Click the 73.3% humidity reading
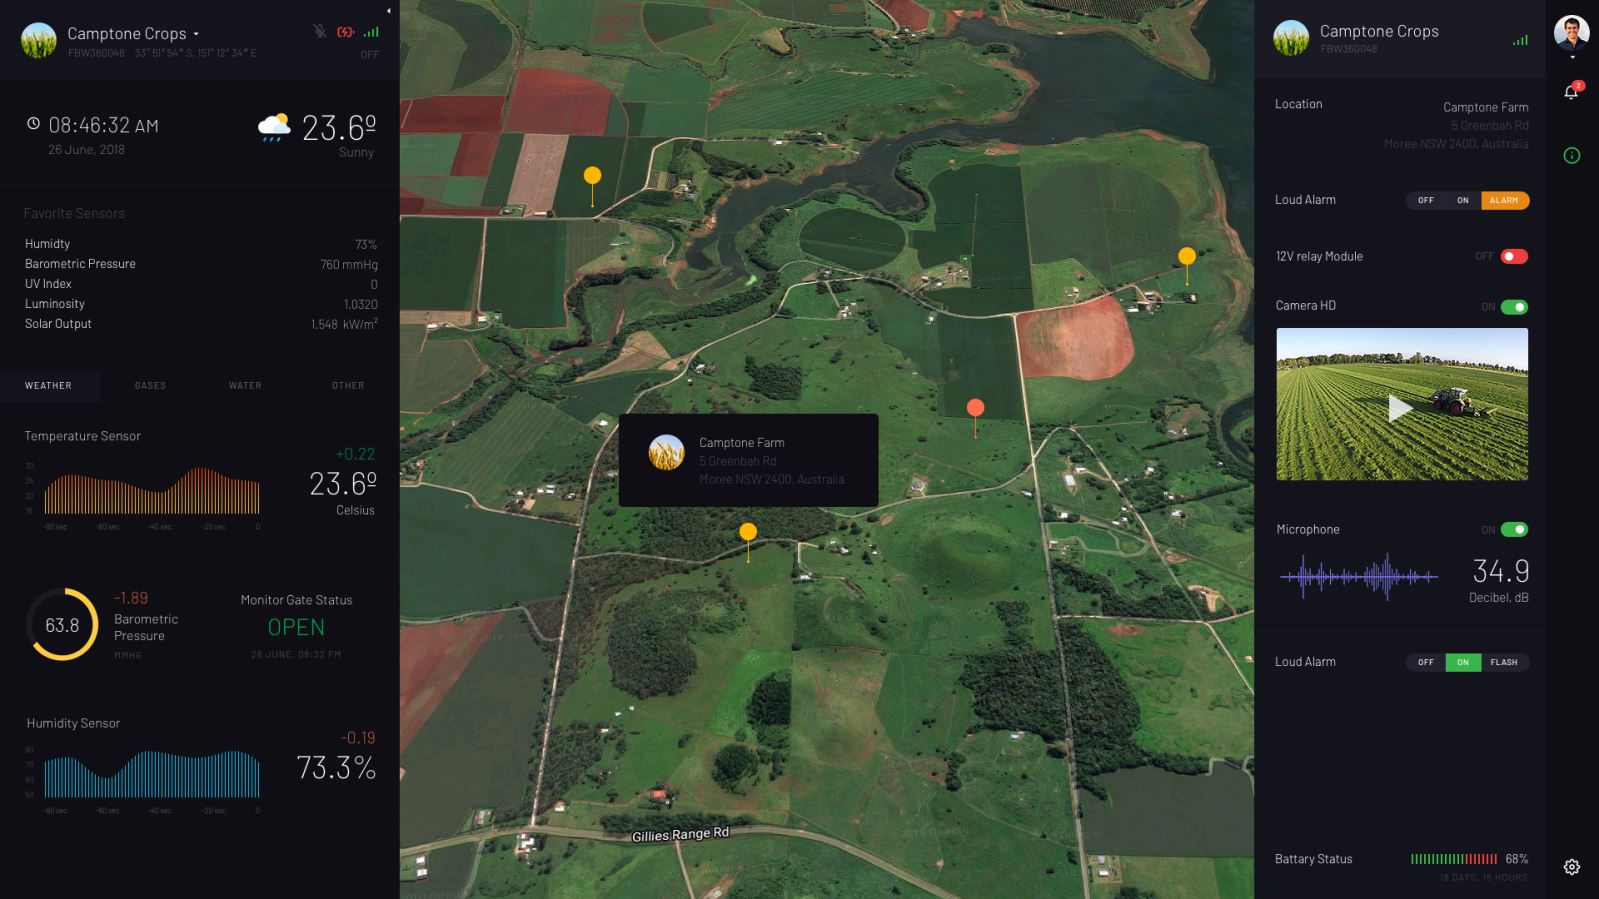Image resolution: width=1599 pixels, height=899 pixels. tap(336, 768)
